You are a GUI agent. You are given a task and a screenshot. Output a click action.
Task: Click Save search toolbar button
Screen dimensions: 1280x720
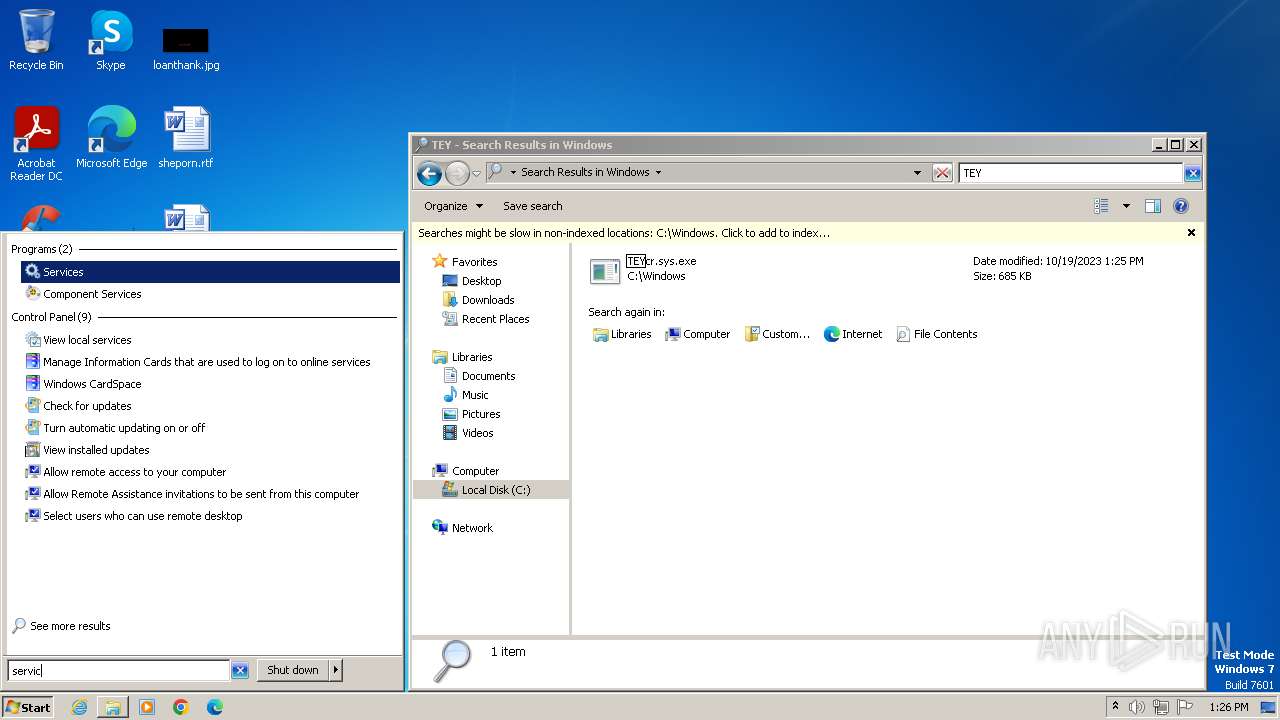tap(532, 206)
